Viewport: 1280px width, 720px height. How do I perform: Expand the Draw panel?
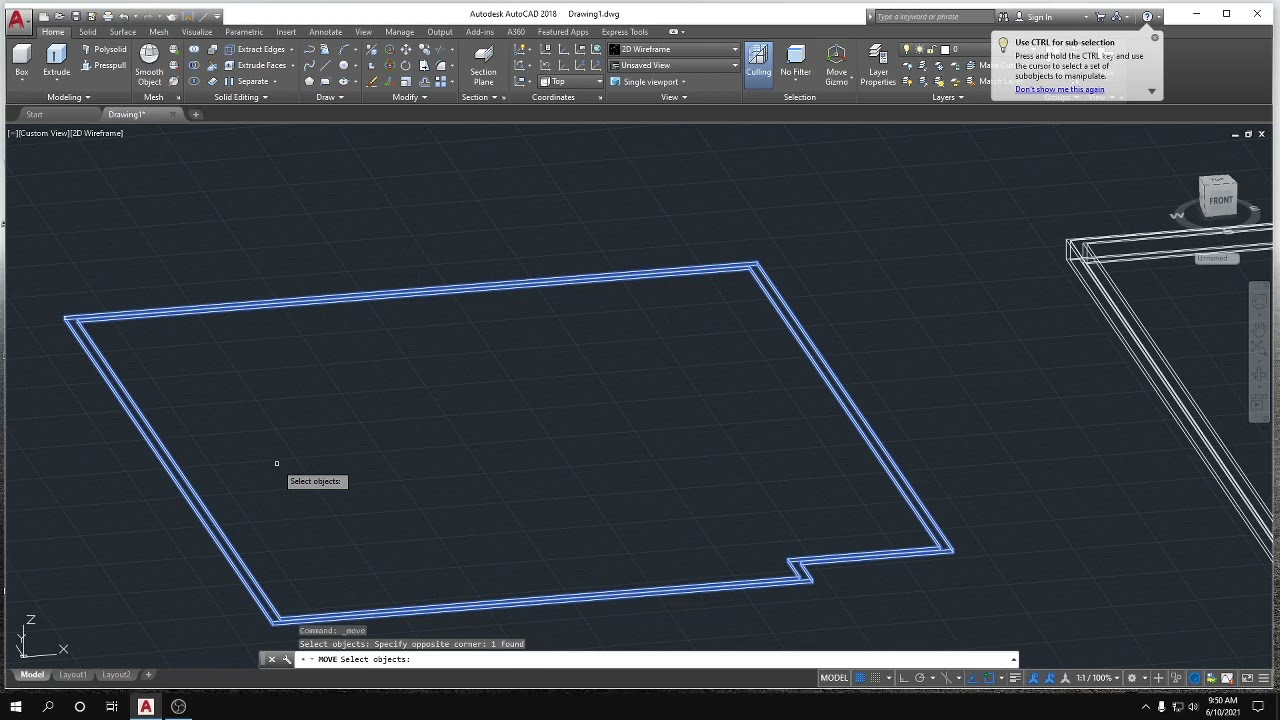coord(330,97)
